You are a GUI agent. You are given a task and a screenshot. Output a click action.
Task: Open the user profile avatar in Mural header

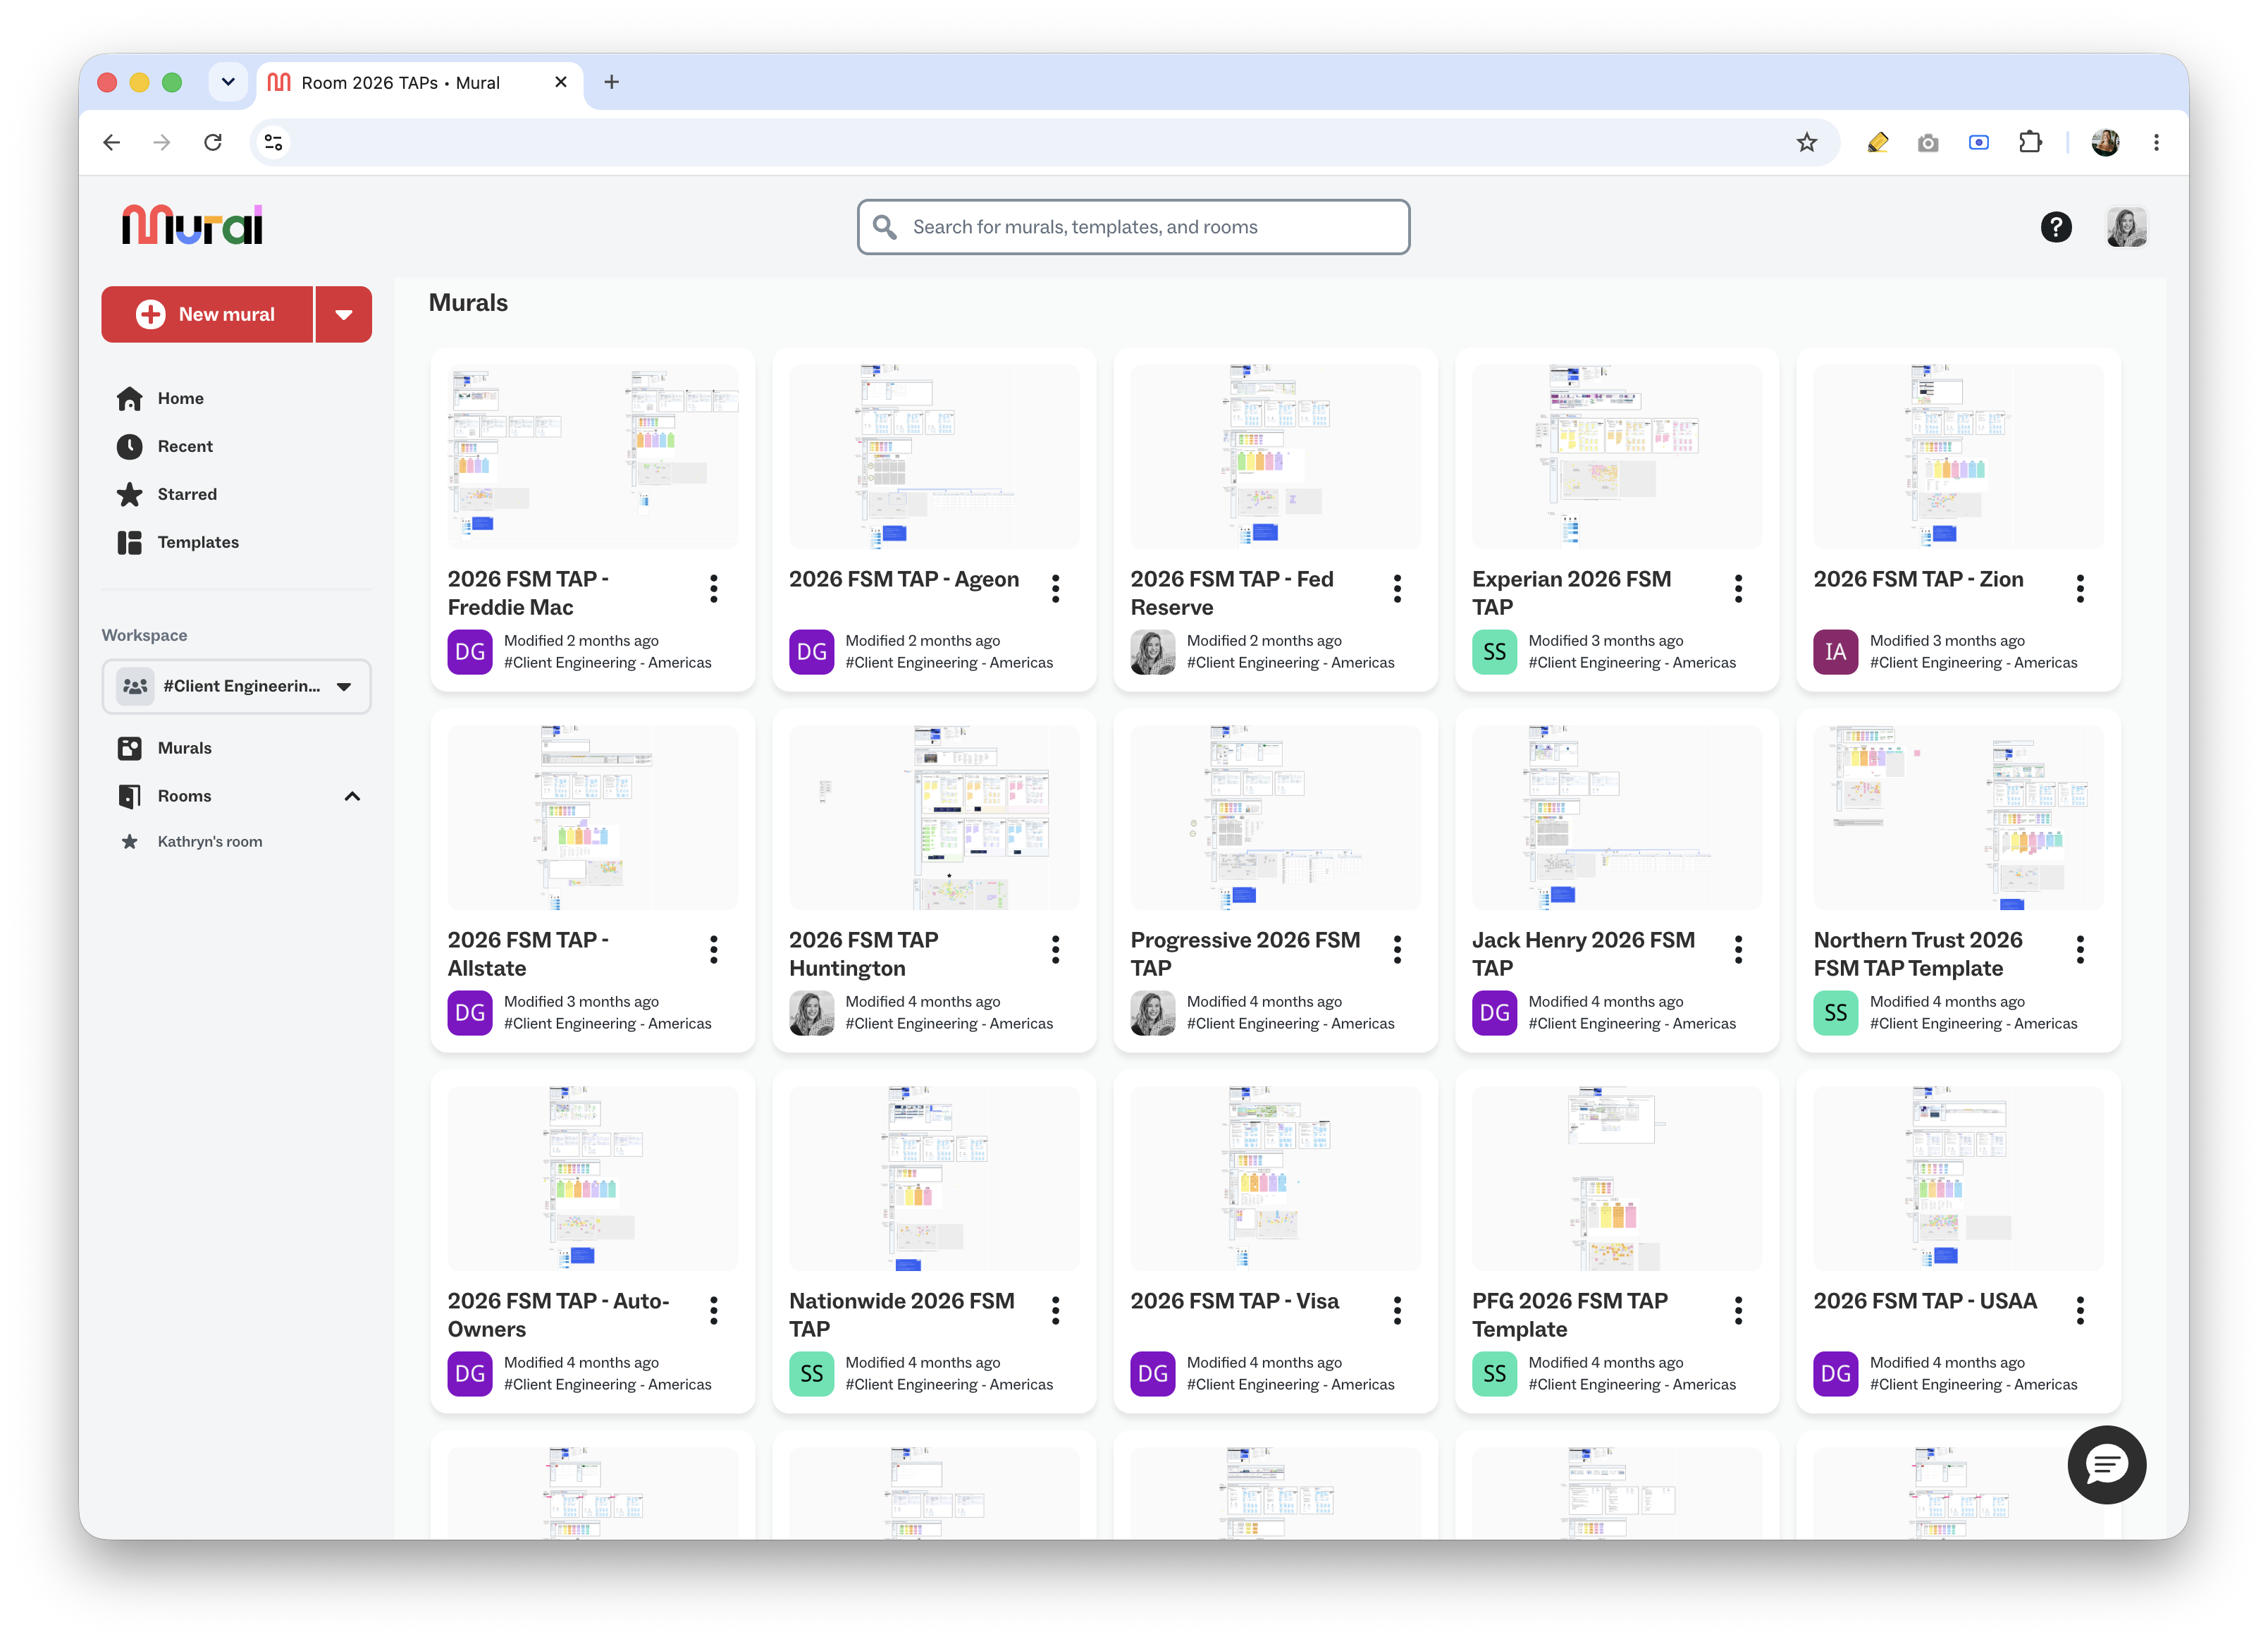tap(2126, 227)
